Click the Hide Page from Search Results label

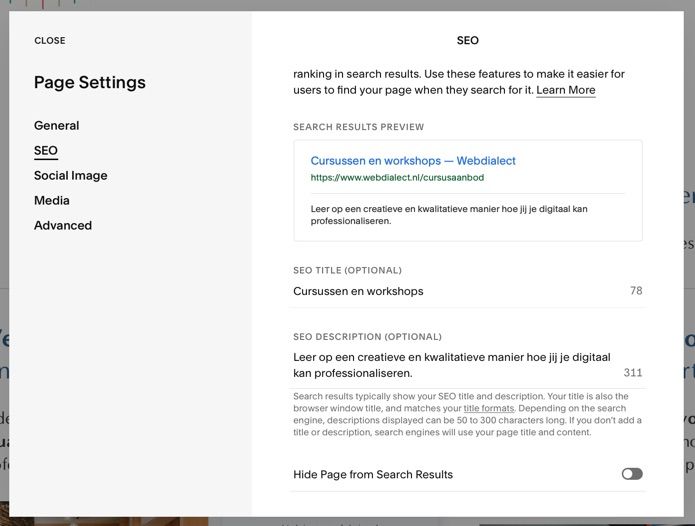373,474
